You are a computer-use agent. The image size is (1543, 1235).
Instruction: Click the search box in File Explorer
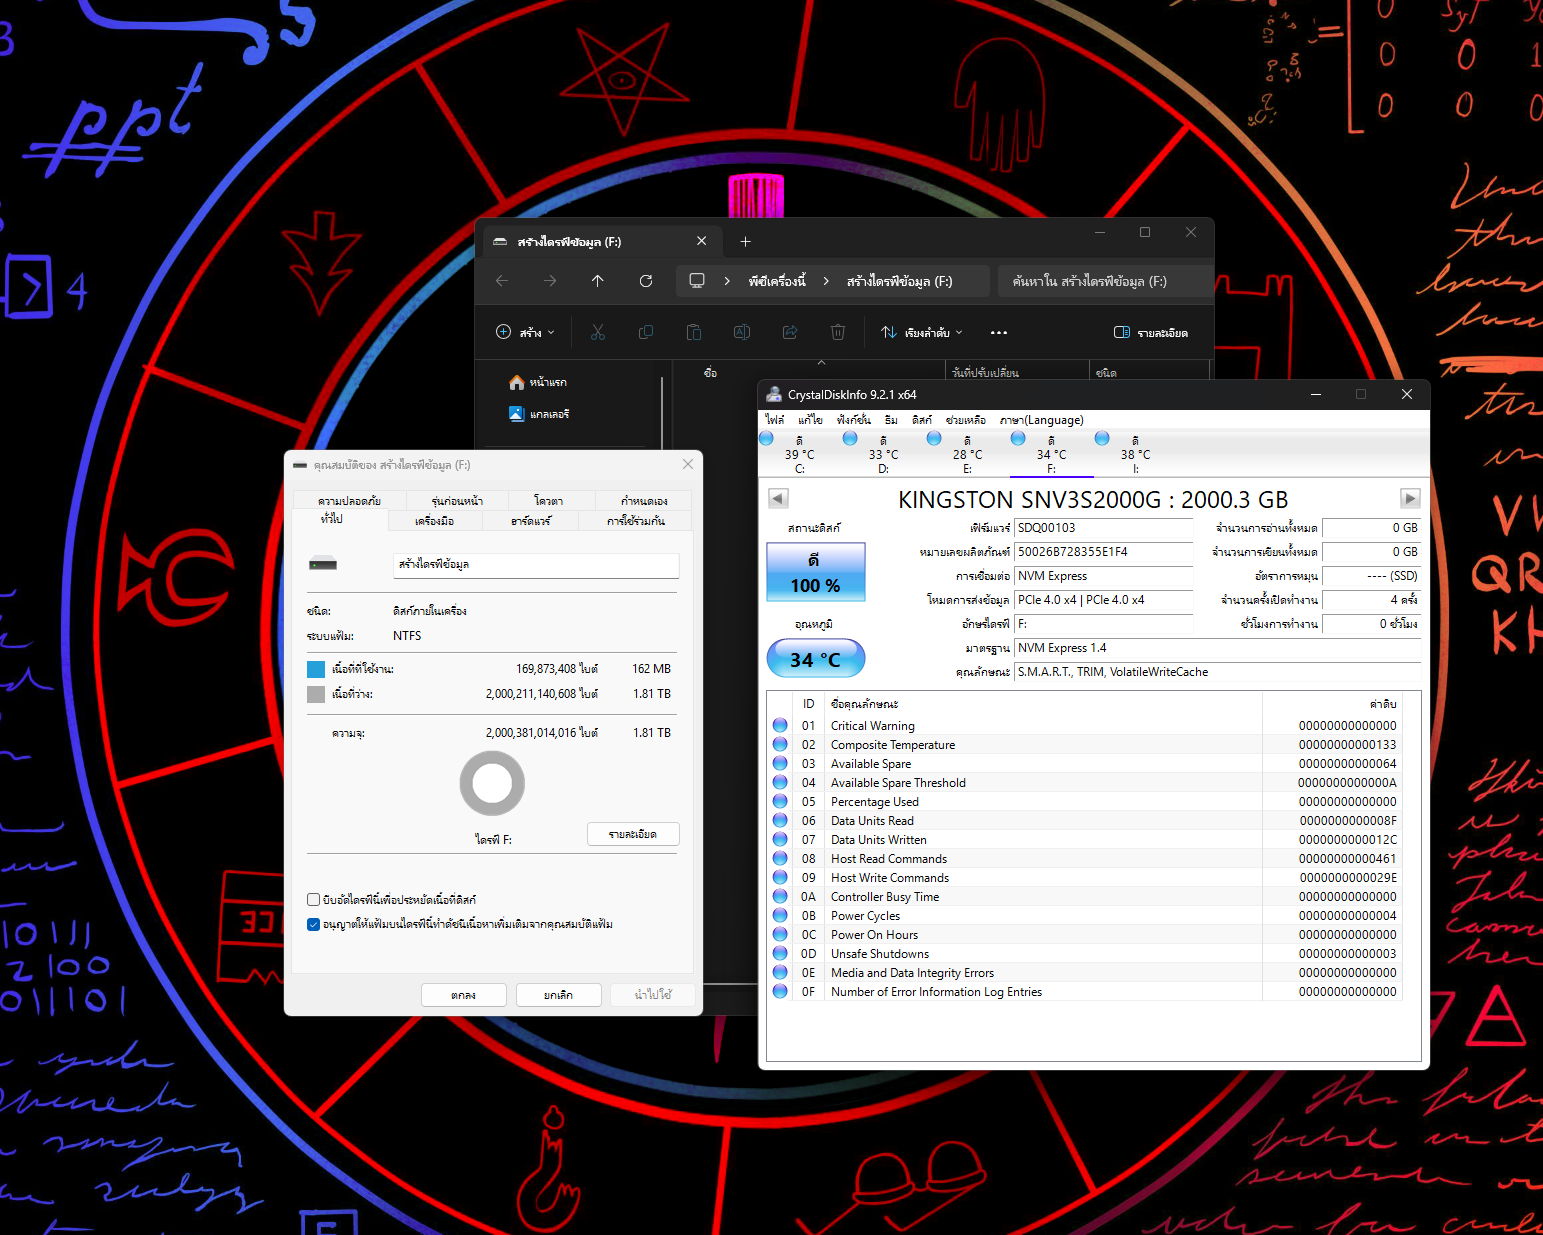pos(1104,281)
